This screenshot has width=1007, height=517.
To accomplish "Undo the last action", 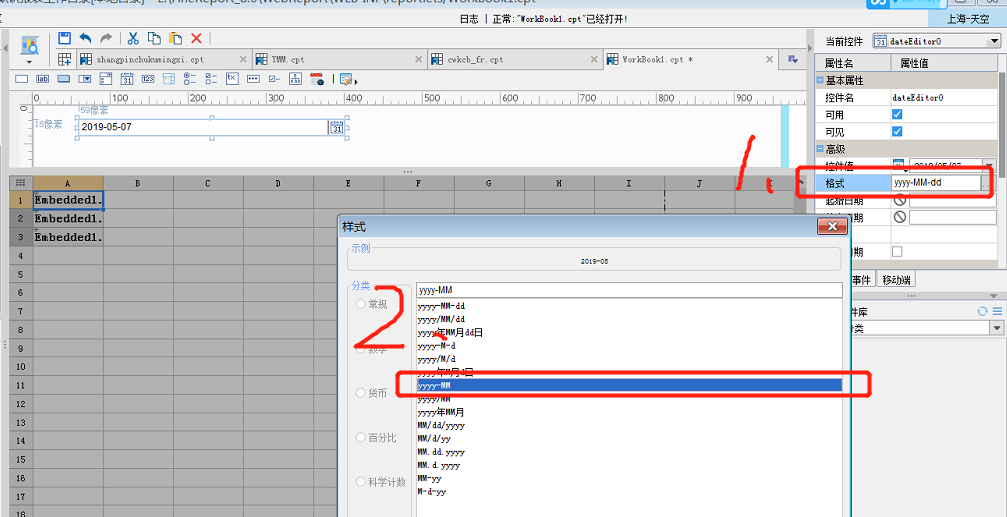I will click(85, 39).
